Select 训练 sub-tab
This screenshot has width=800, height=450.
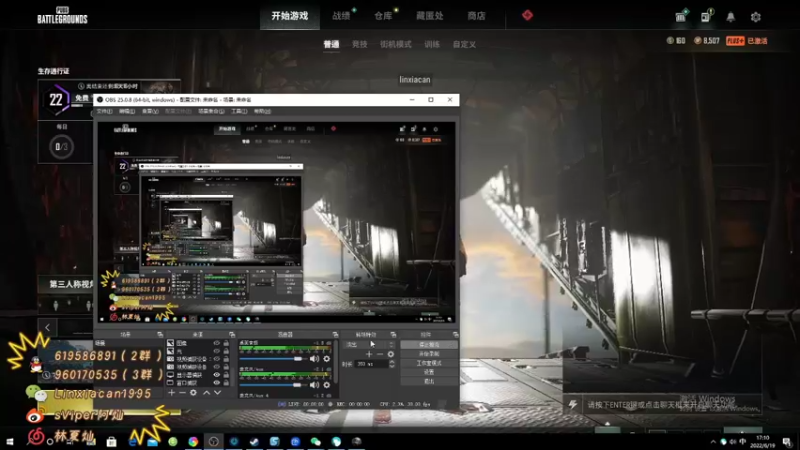(x=432, y=44)
